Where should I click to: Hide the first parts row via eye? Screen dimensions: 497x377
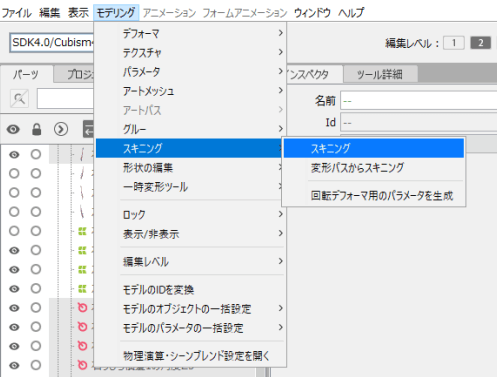tap(14, 155)
